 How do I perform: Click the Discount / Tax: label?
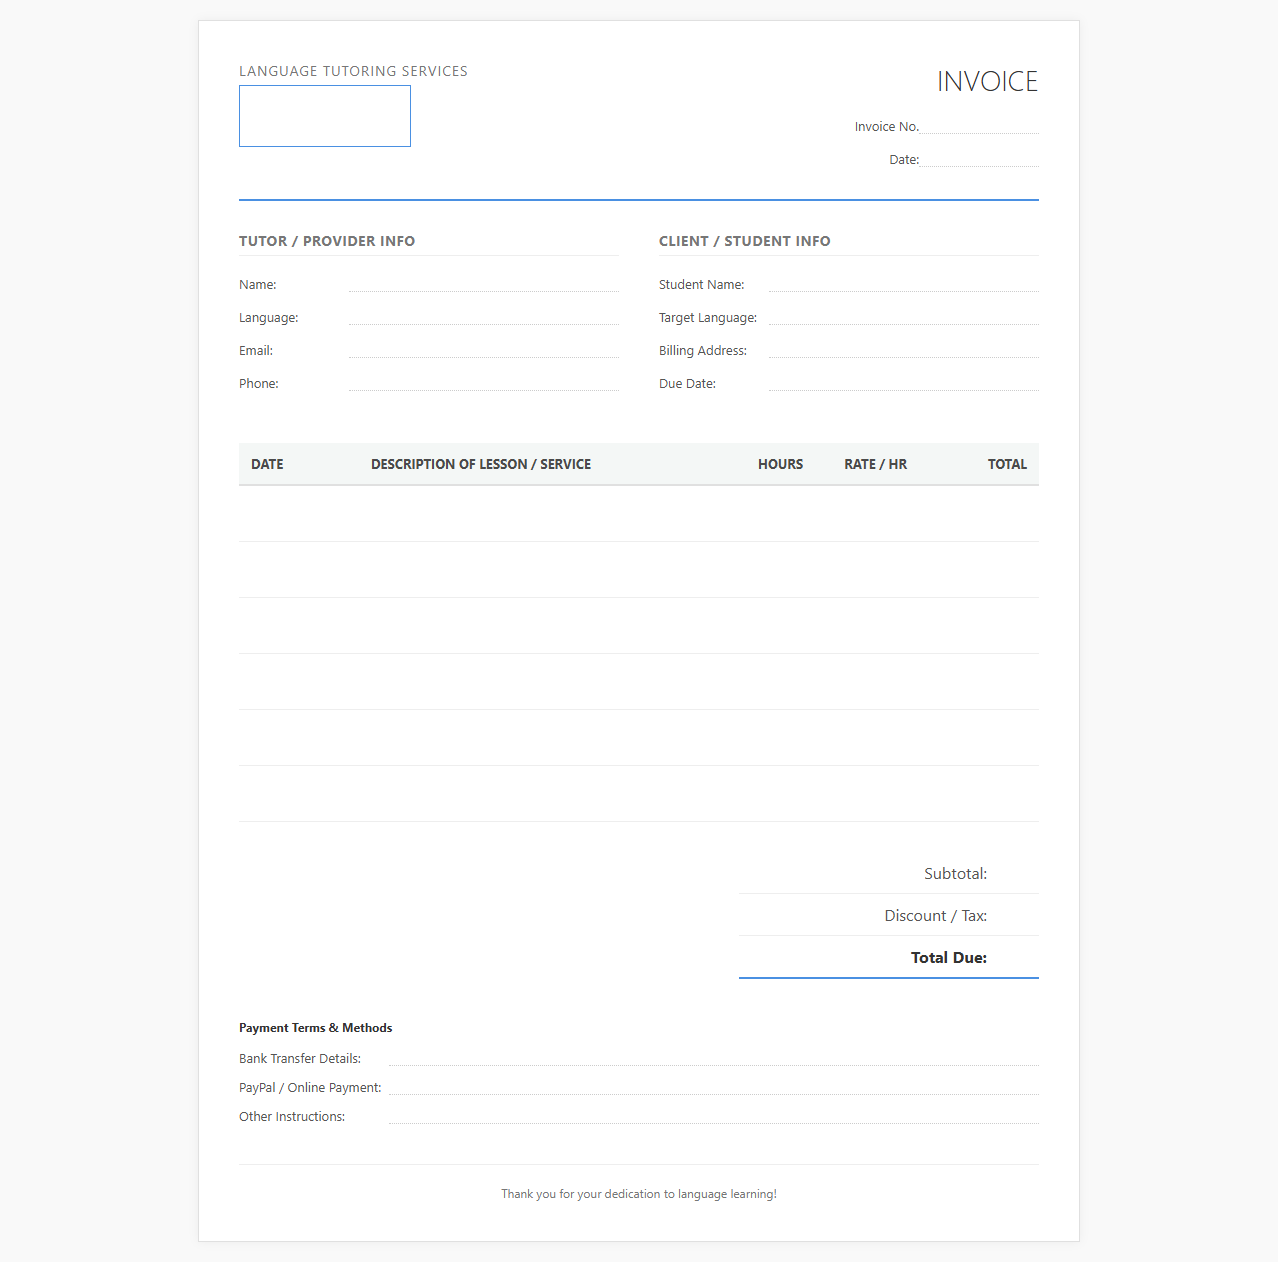pos(936,916)
